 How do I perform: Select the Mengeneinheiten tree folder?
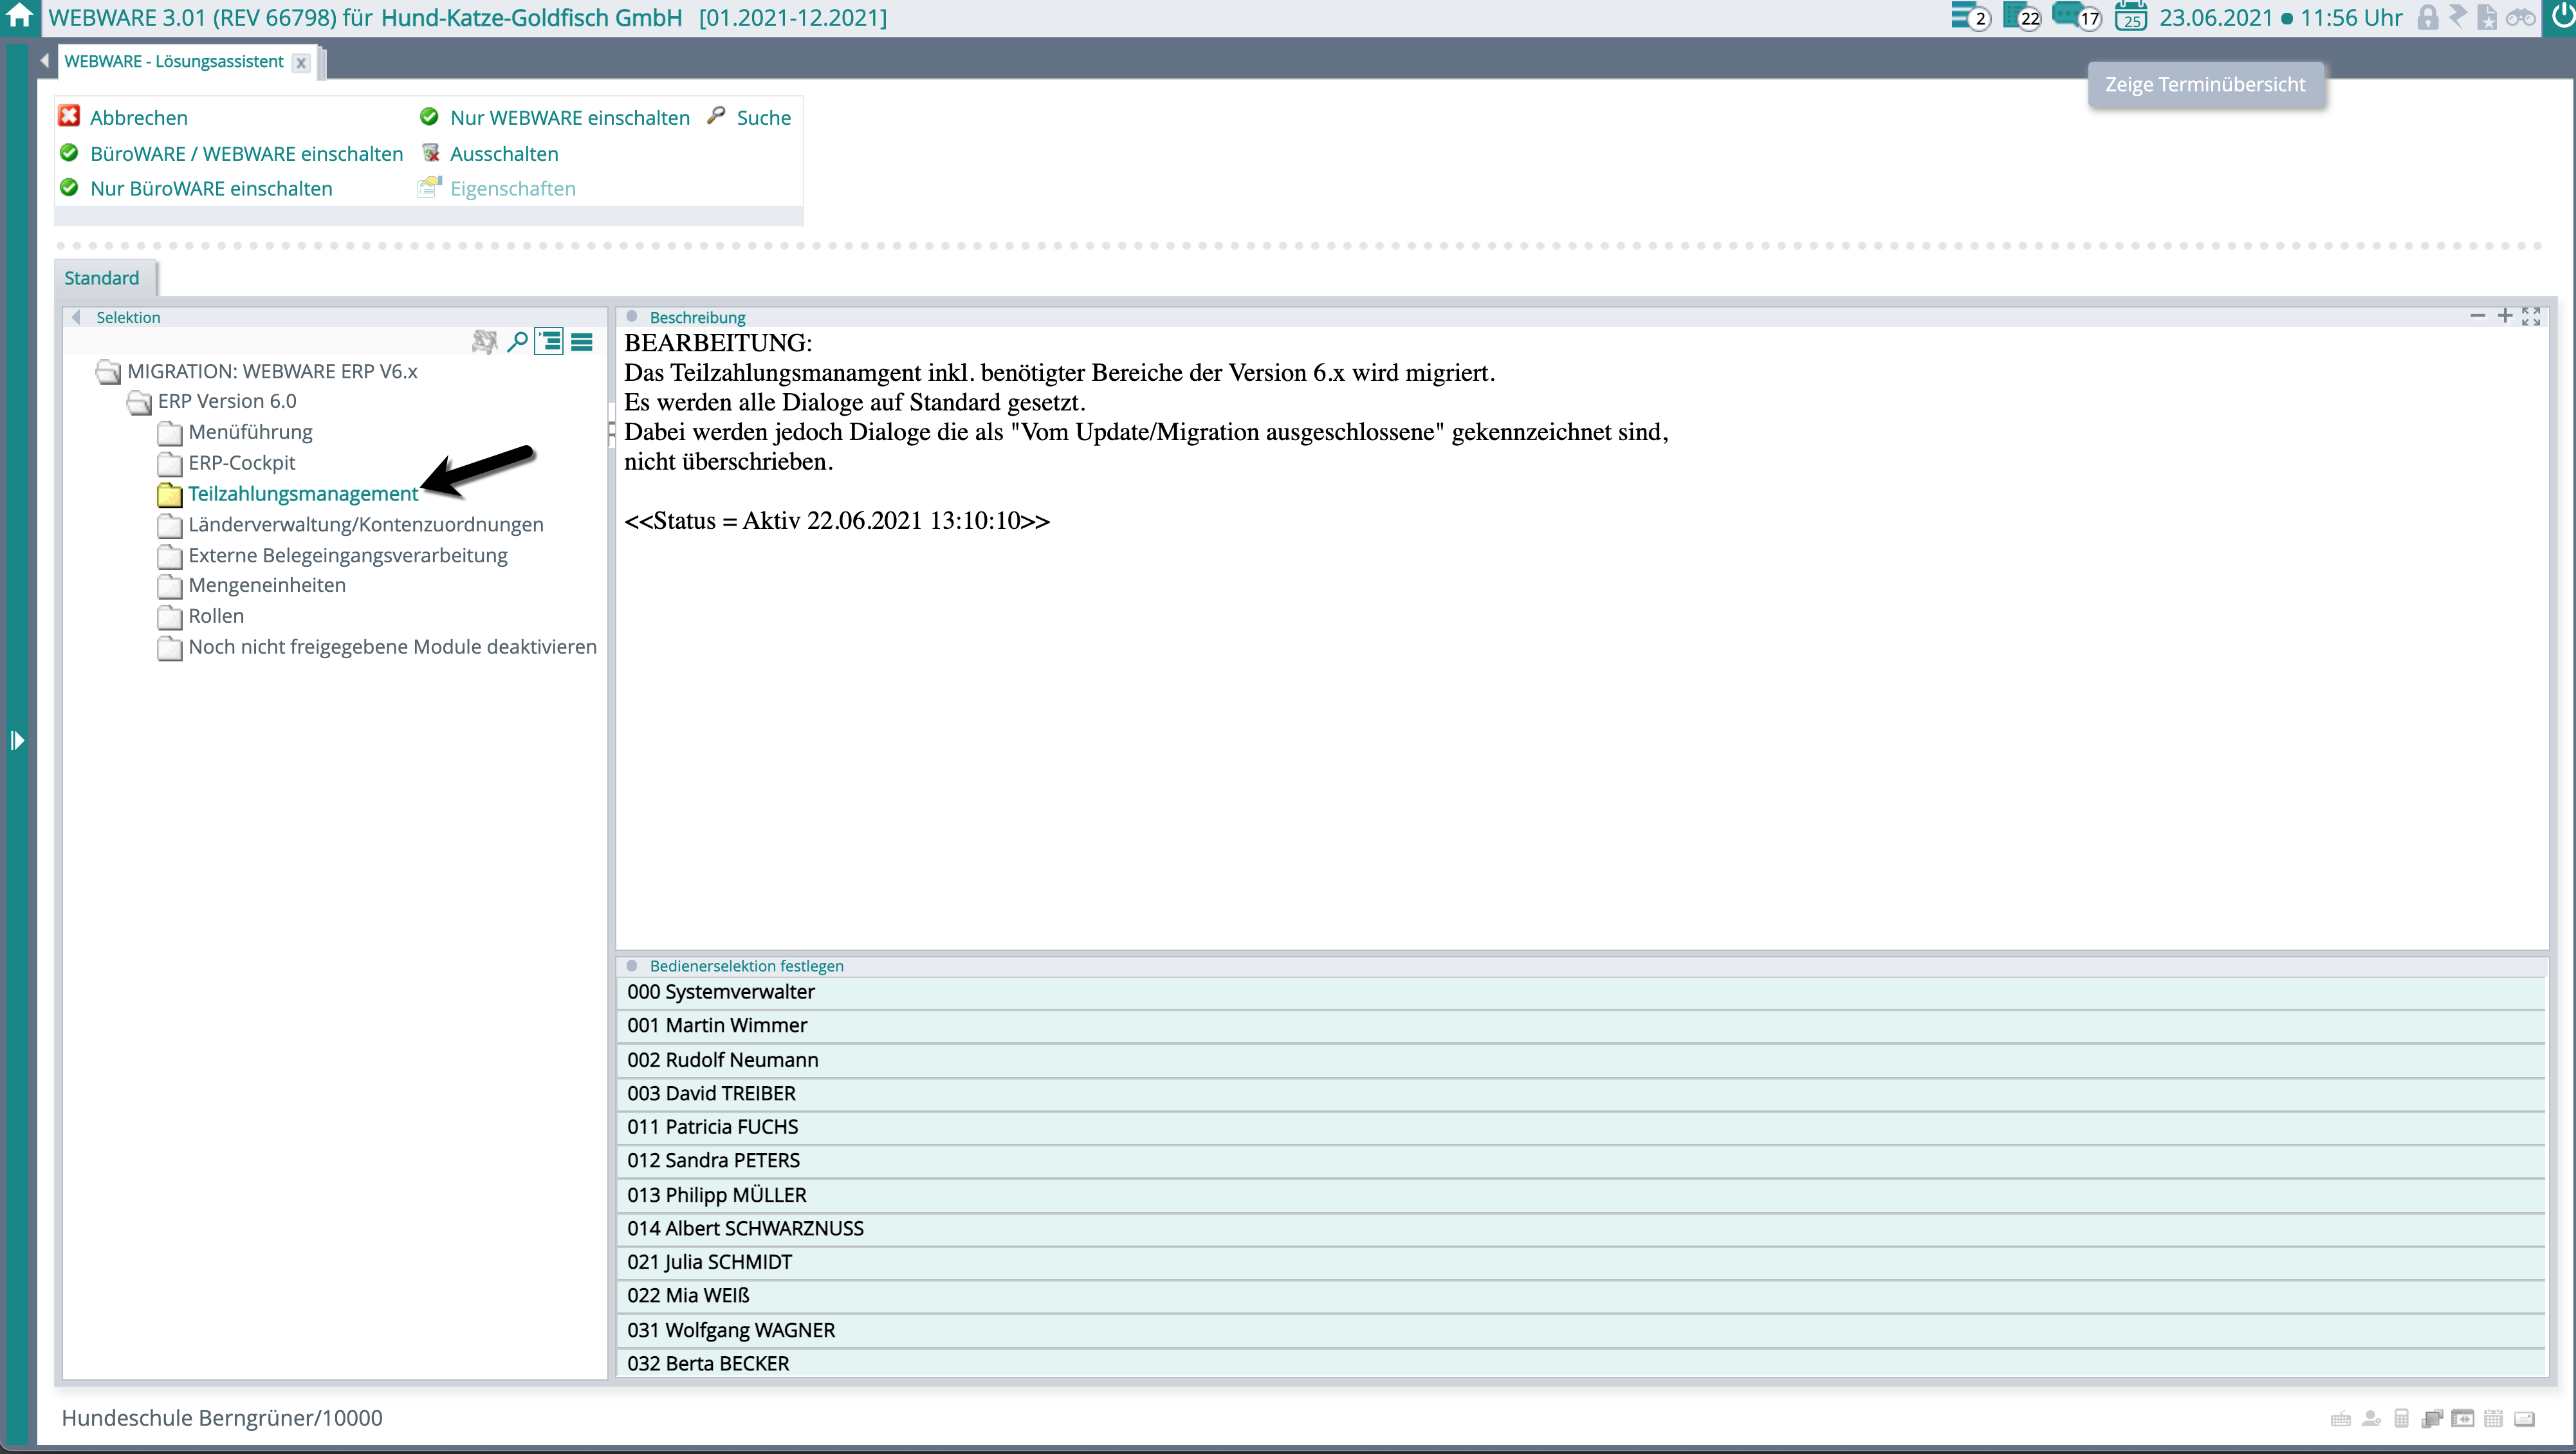point(267,585)
